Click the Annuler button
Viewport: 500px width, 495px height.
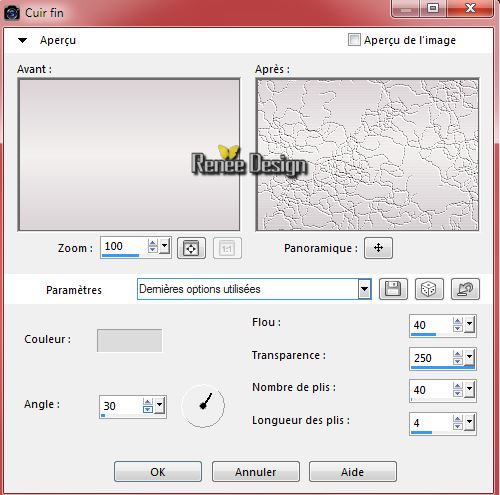click(x=256, y=472)
